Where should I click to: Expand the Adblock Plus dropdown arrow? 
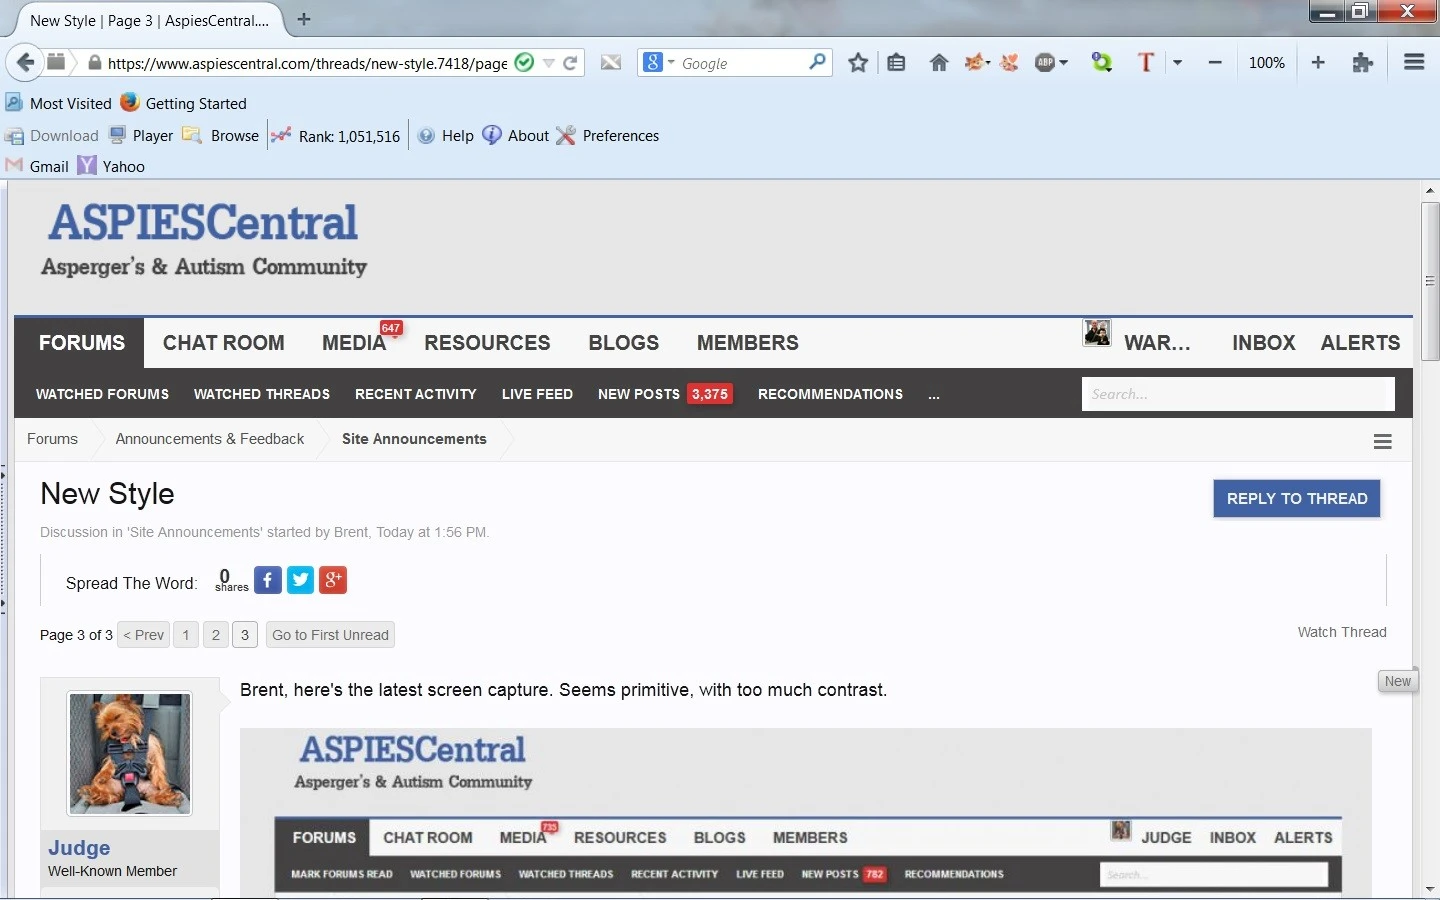tap(1064, 63)
